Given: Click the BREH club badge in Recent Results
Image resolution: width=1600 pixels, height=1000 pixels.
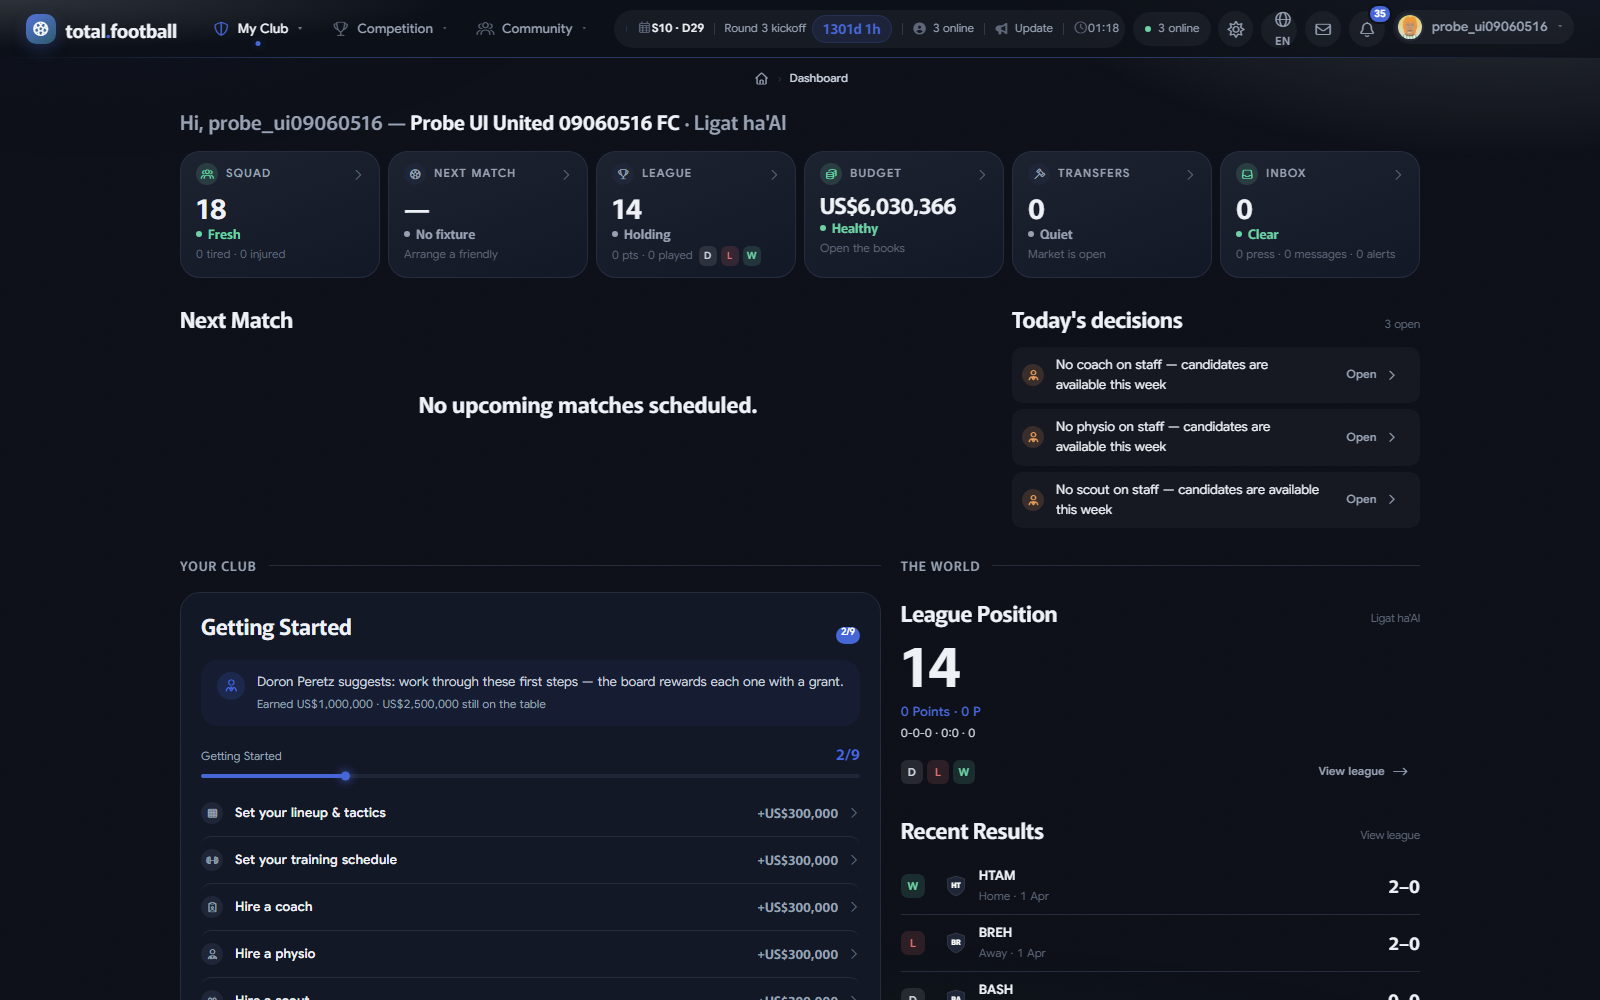Looking at the screenshot, I should (956, 942).
